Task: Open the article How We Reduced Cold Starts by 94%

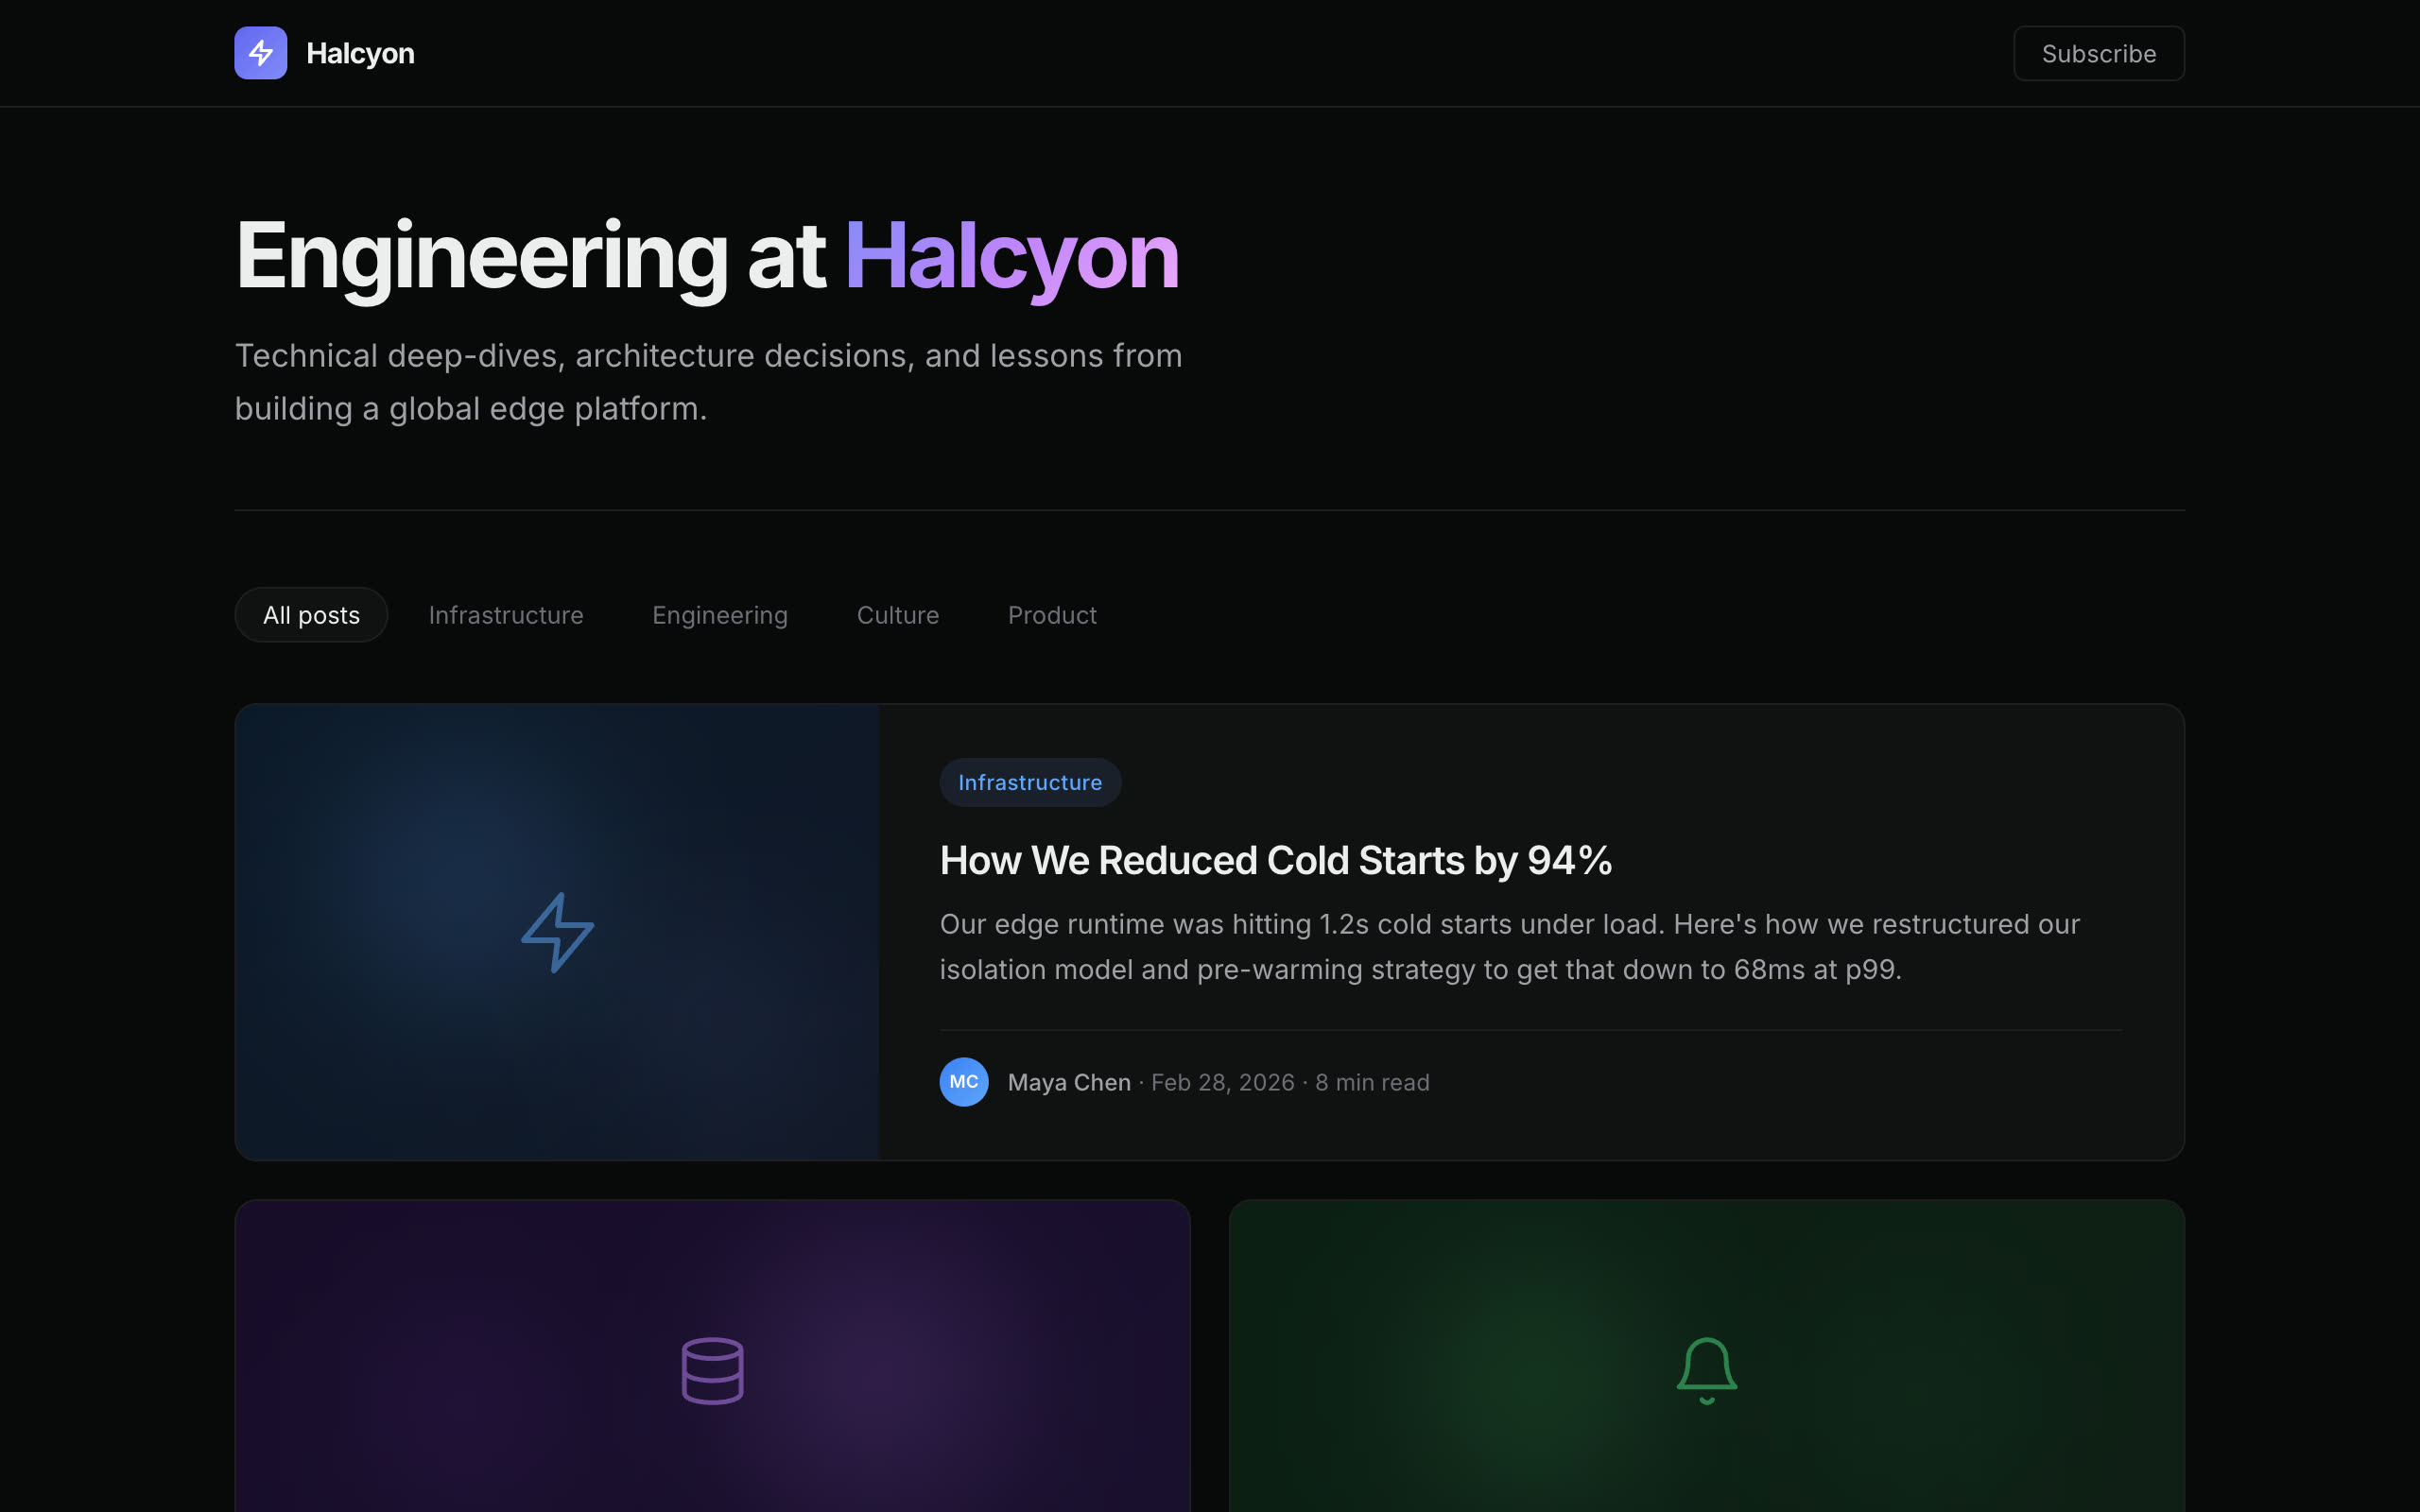Action: (x=1275, y=860)
